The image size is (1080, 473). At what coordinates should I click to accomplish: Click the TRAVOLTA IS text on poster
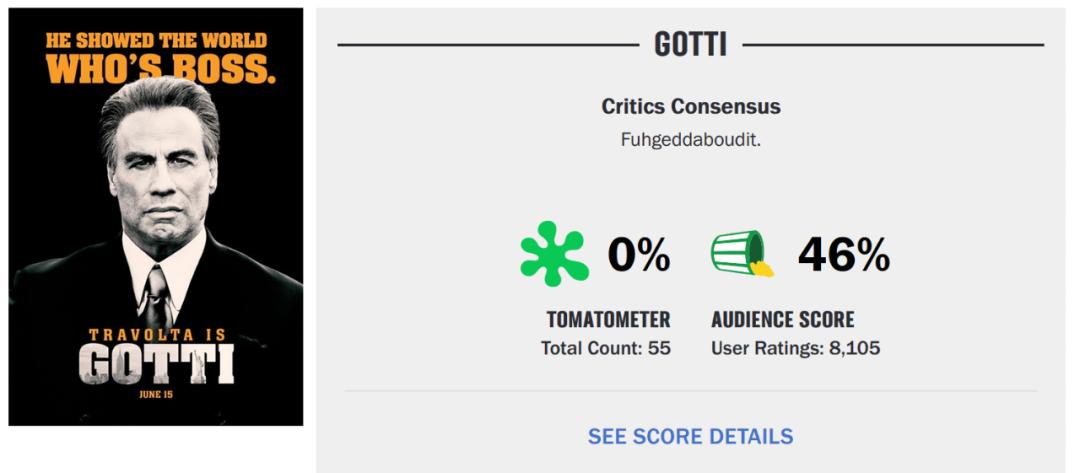click(x=157, y=335)
